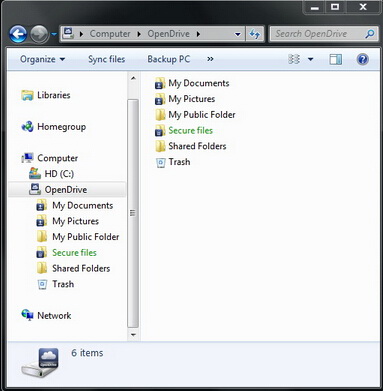Select green Secure files in the file list
383x391 pixels.
(190, 130)
